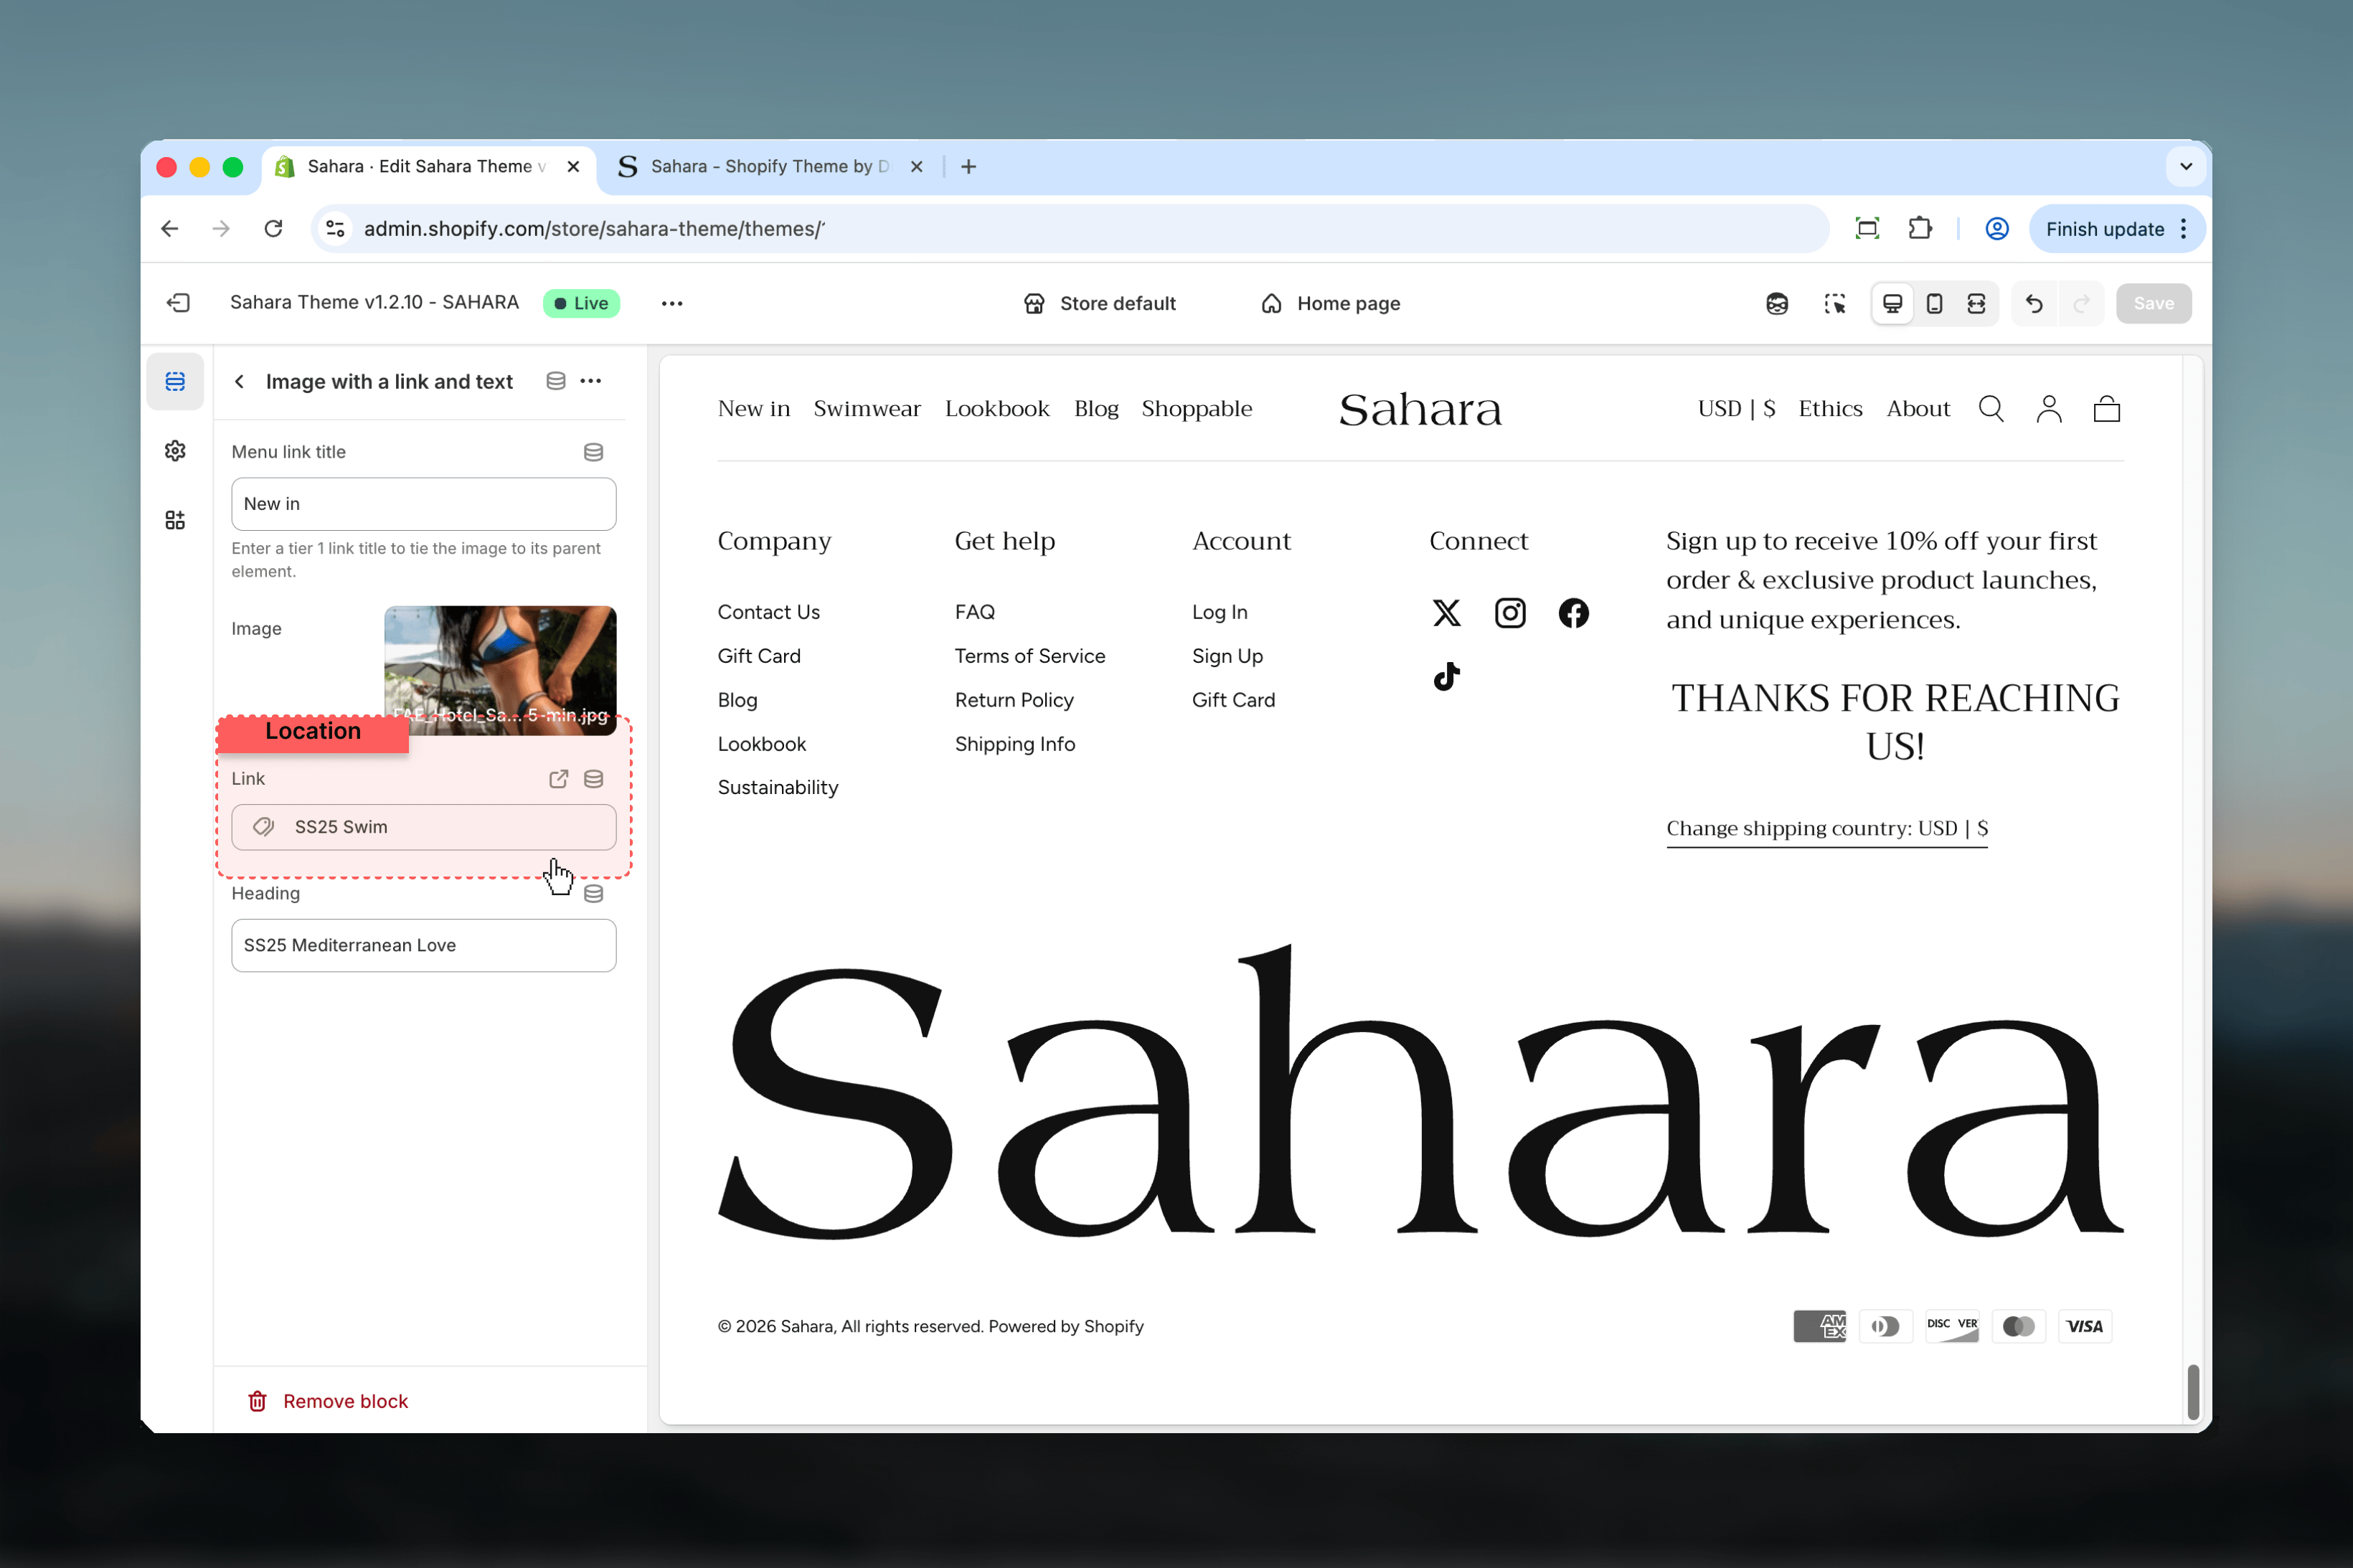Image resolution: width=2353 pixels, height=1568 pixels.
Task: Click Change shipping country link
Action: click(x=1827, y=829)
